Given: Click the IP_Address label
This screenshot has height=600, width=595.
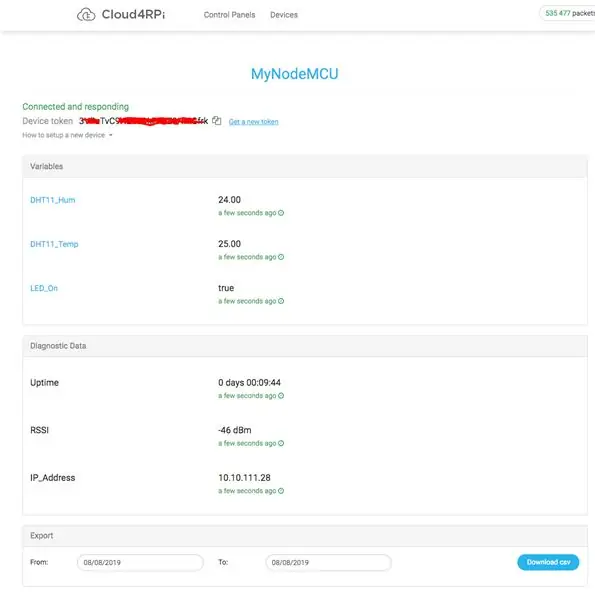Looking at the screenshot, I should (x=52, y=478).
